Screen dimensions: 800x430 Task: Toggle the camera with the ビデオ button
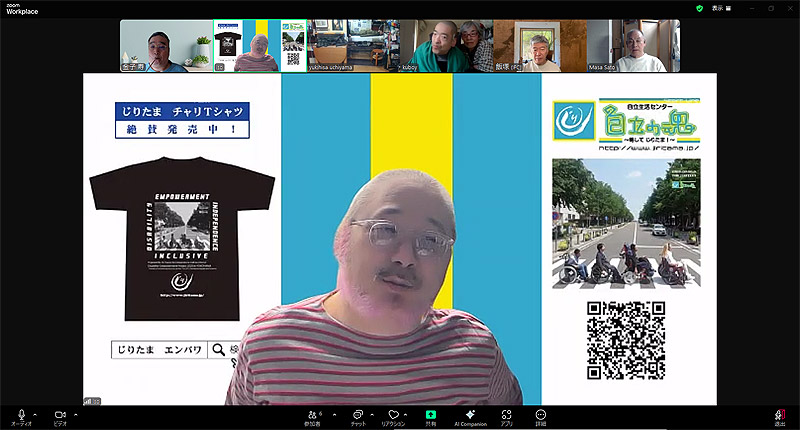59,416
